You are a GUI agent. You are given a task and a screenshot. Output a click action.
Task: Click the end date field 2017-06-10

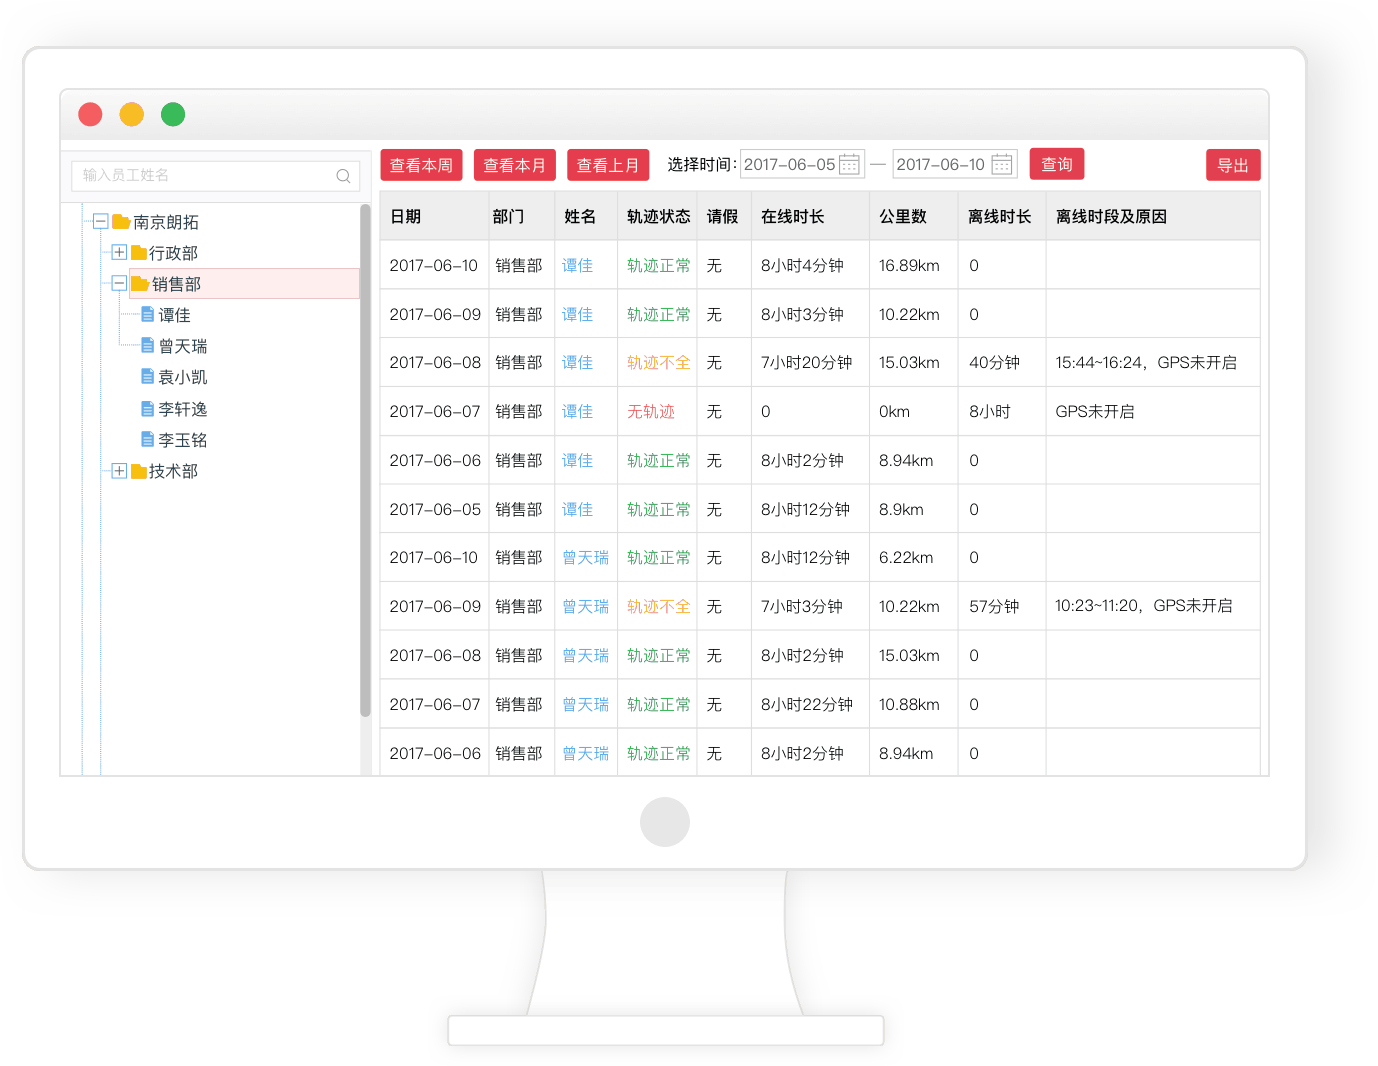[955, 164]
